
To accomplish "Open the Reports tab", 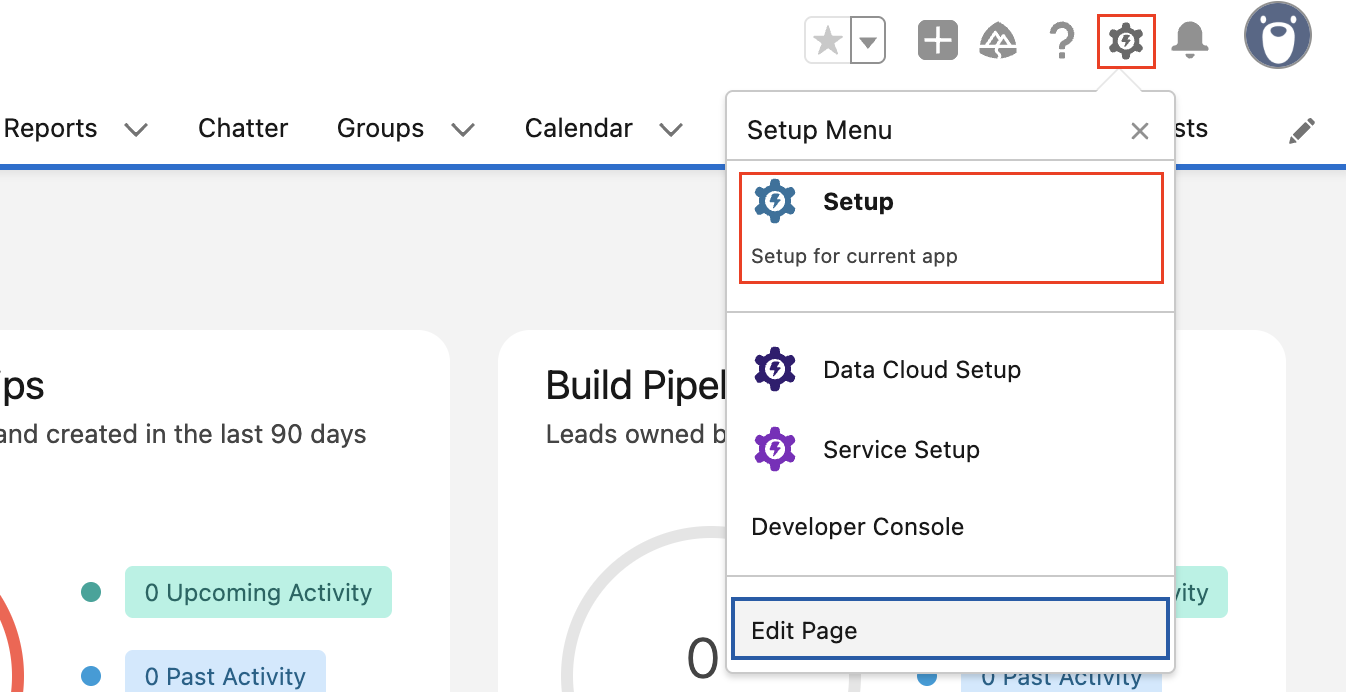I will click(x=51, y=129).
